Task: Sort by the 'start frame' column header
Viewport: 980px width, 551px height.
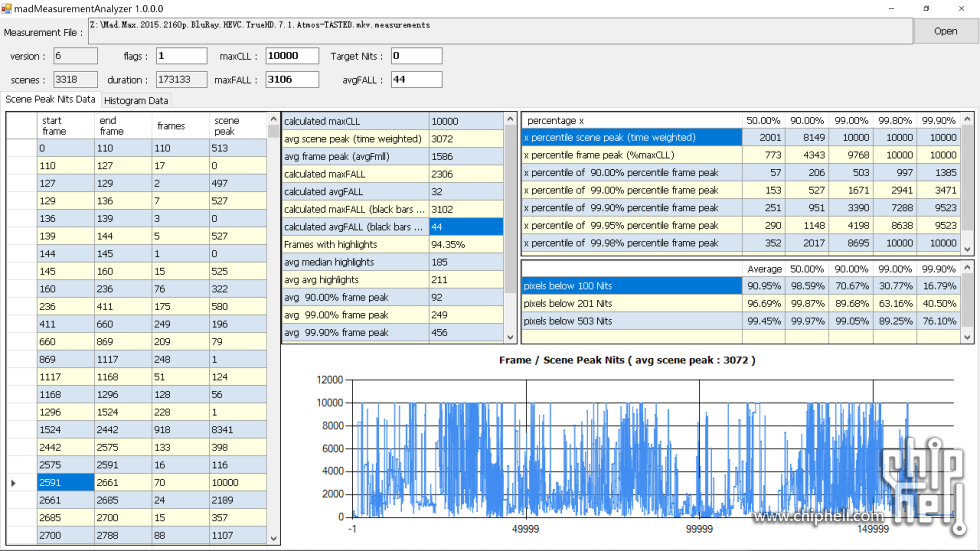Action: pos(65,125)
